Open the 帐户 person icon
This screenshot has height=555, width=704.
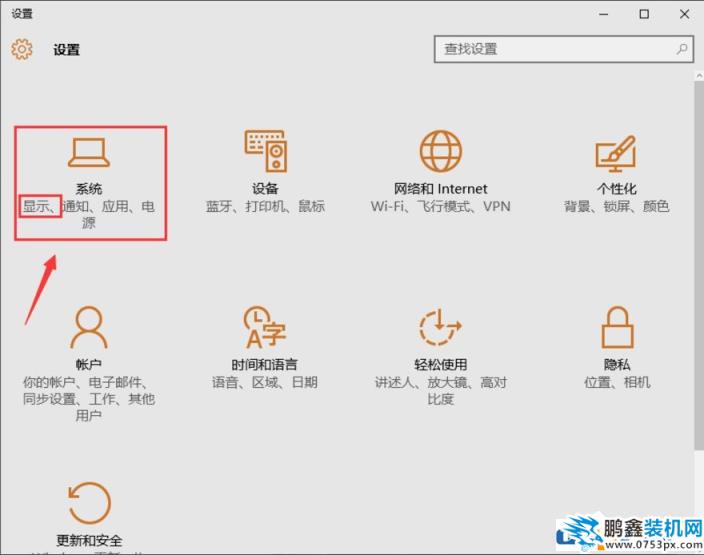click(x=89, y=327)
